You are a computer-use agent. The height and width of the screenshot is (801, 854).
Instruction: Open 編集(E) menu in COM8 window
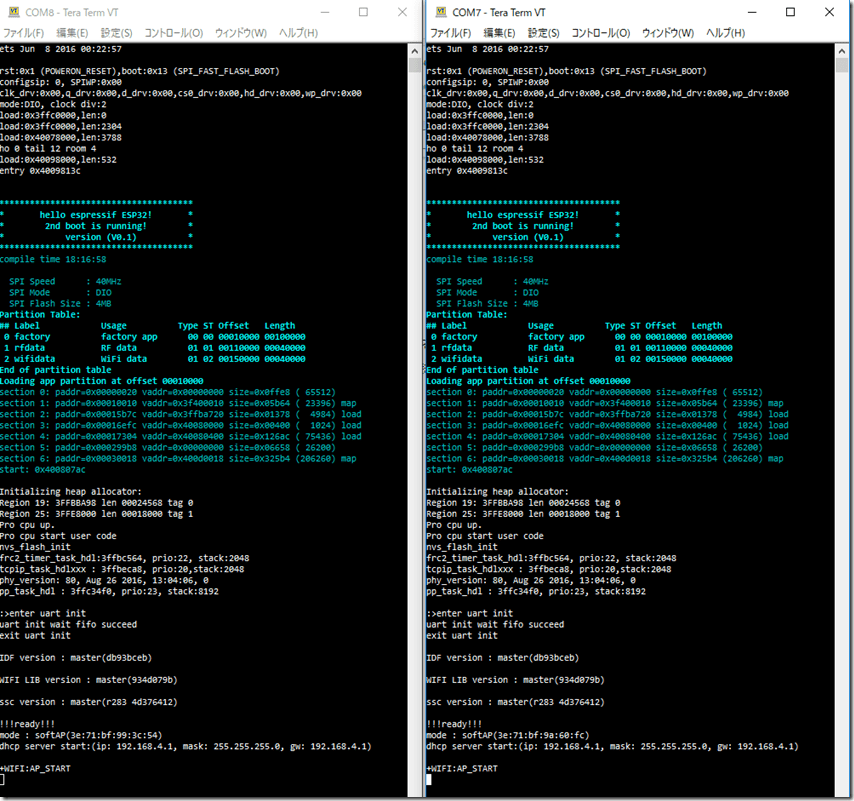pos(72,33)
